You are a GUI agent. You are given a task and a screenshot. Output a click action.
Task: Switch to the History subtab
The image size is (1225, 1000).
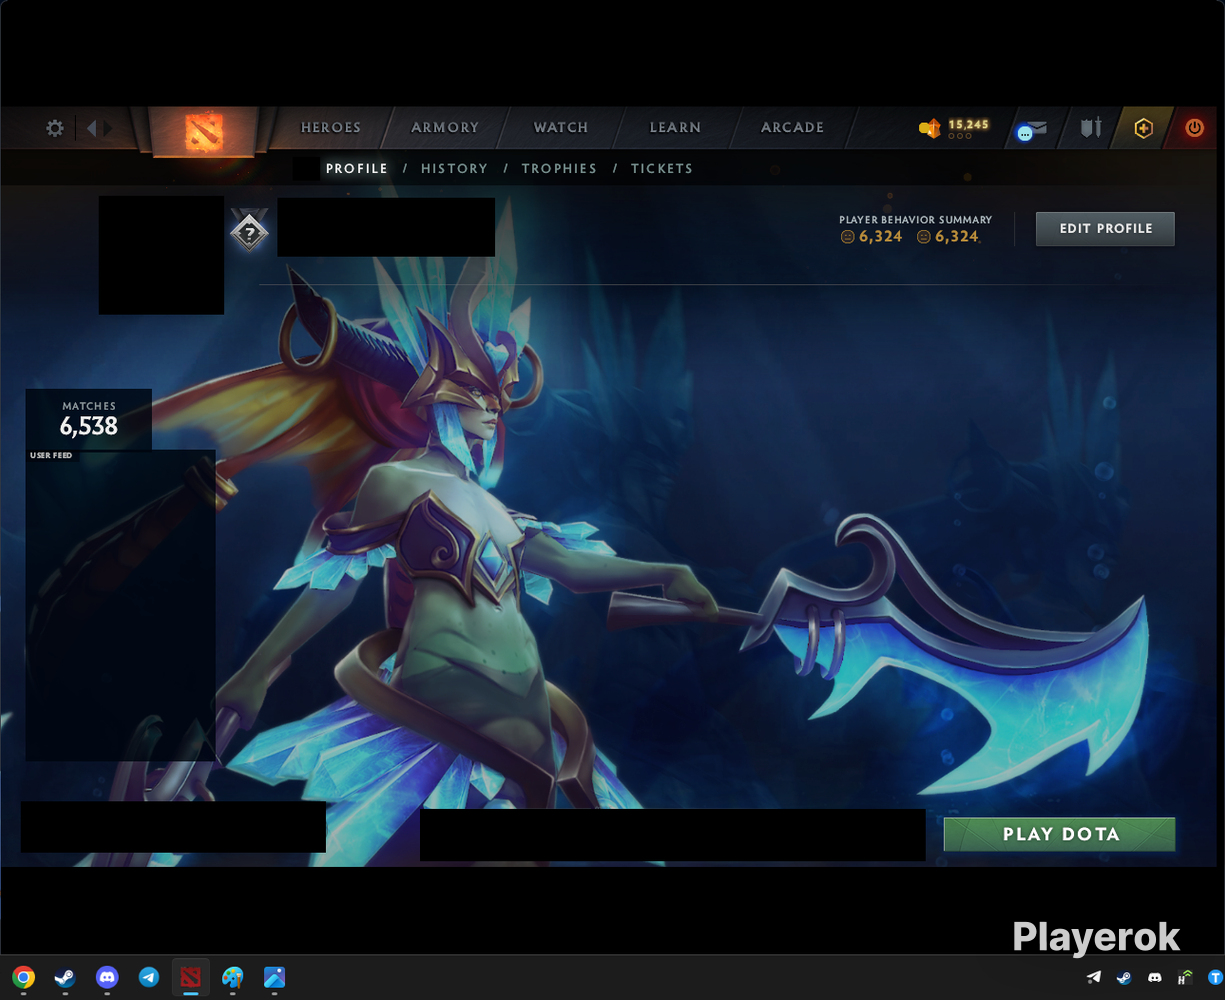pyautogui.click(x=454, y=169)
